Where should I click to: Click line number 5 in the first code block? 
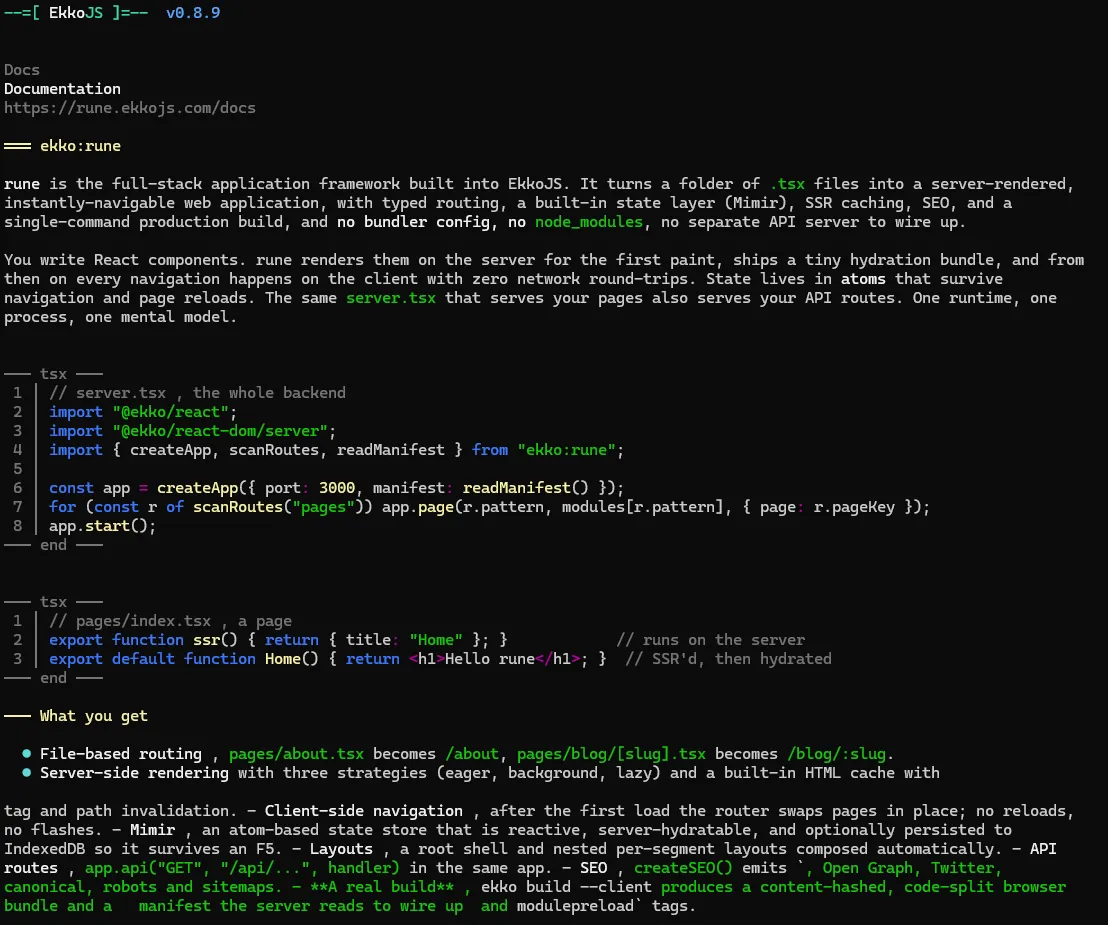(x=18, y=469)
